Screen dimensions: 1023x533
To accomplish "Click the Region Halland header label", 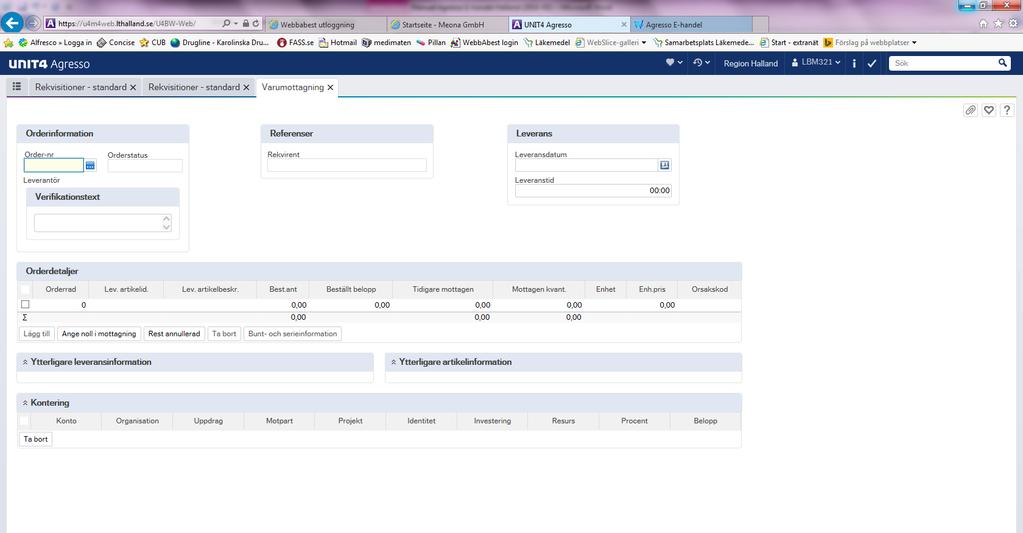I will coord(750,63).
